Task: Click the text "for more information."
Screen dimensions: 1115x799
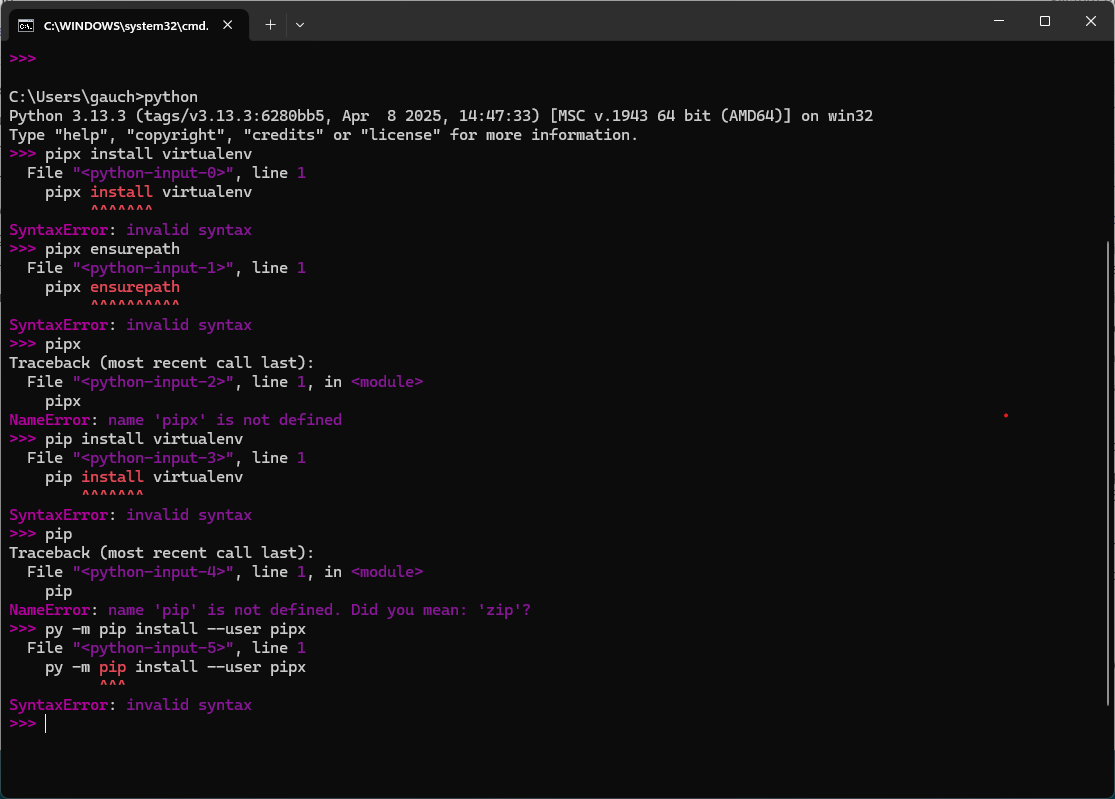Action: pos(544,135)
